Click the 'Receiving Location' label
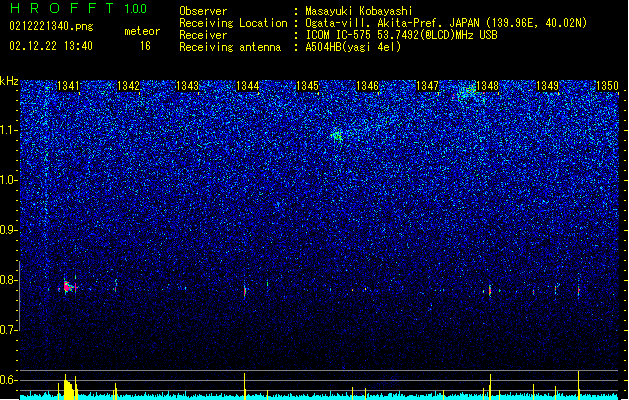Image resolution: width=629 pixels, height=400 pixels. point(233,23)
